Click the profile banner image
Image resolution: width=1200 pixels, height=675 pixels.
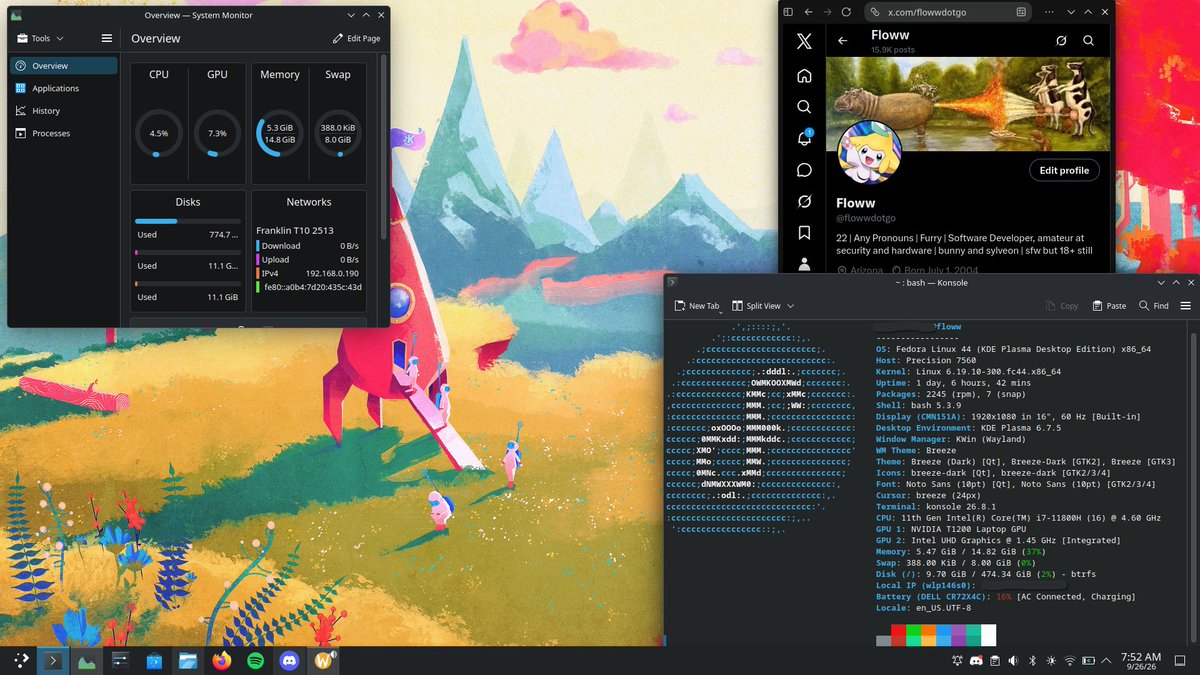pyautogui.click(x=970, y=102)
